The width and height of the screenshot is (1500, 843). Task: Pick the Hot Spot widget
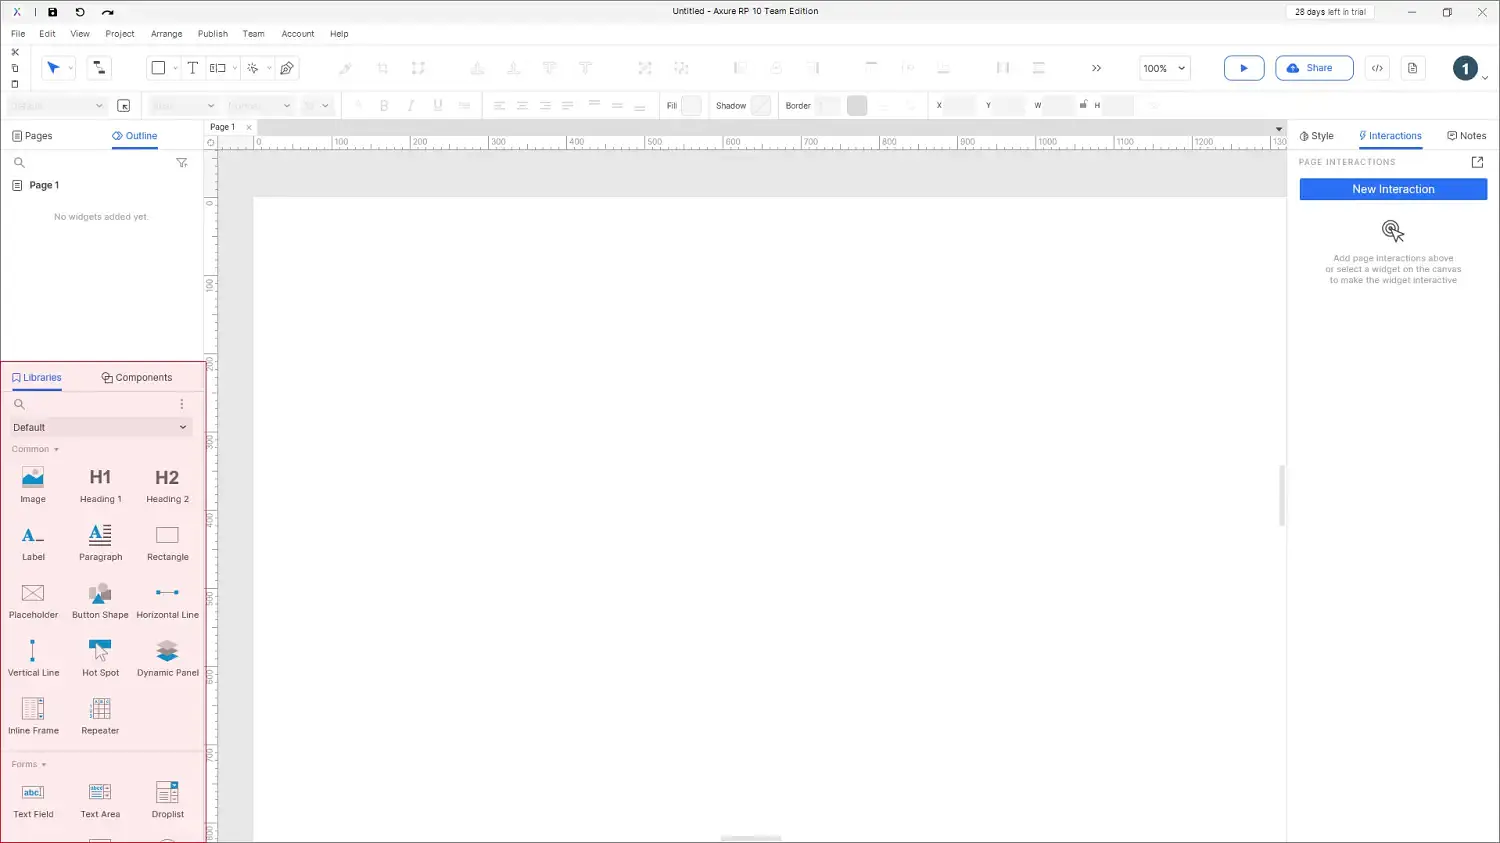pos(100,658)
